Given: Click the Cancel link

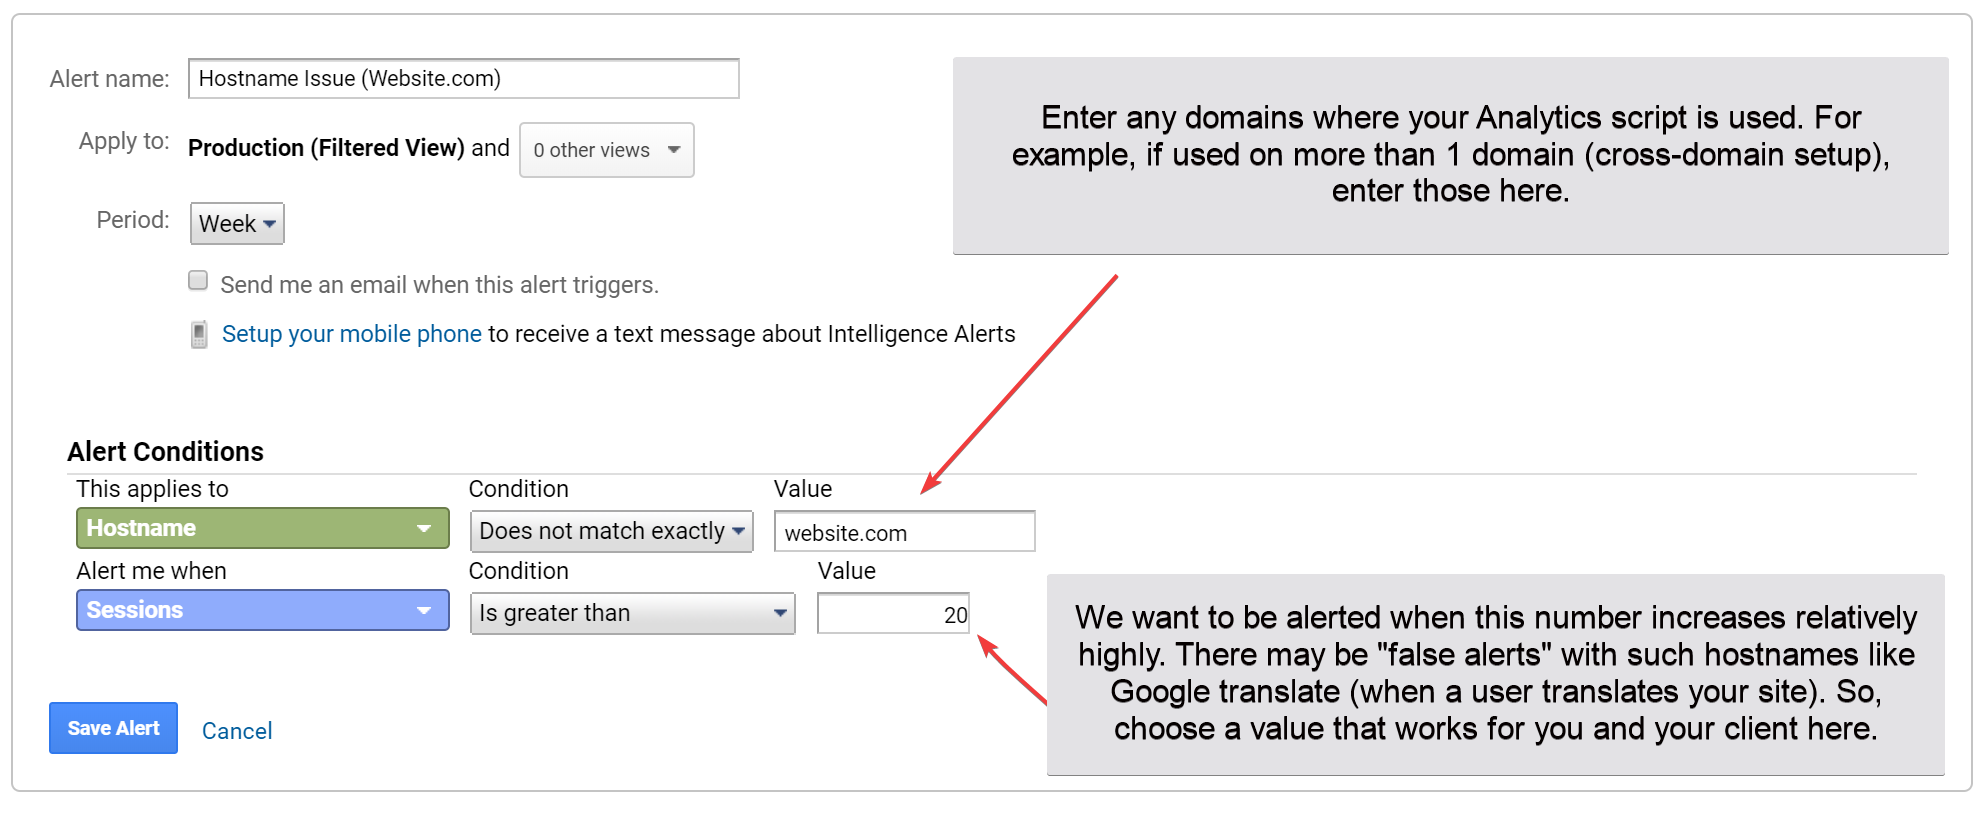Looking at the screenshot, I should pos(237,731).
